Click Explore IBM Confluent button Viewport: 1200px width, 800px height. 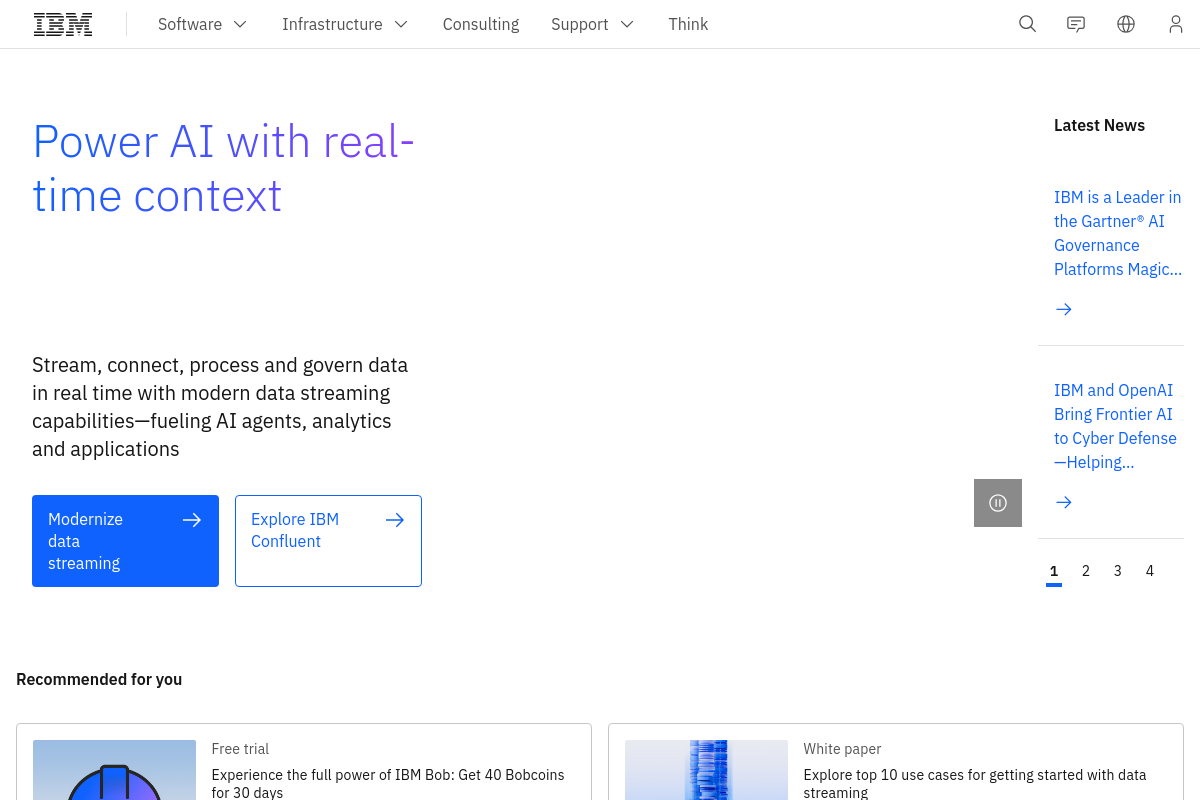point(328,541)
